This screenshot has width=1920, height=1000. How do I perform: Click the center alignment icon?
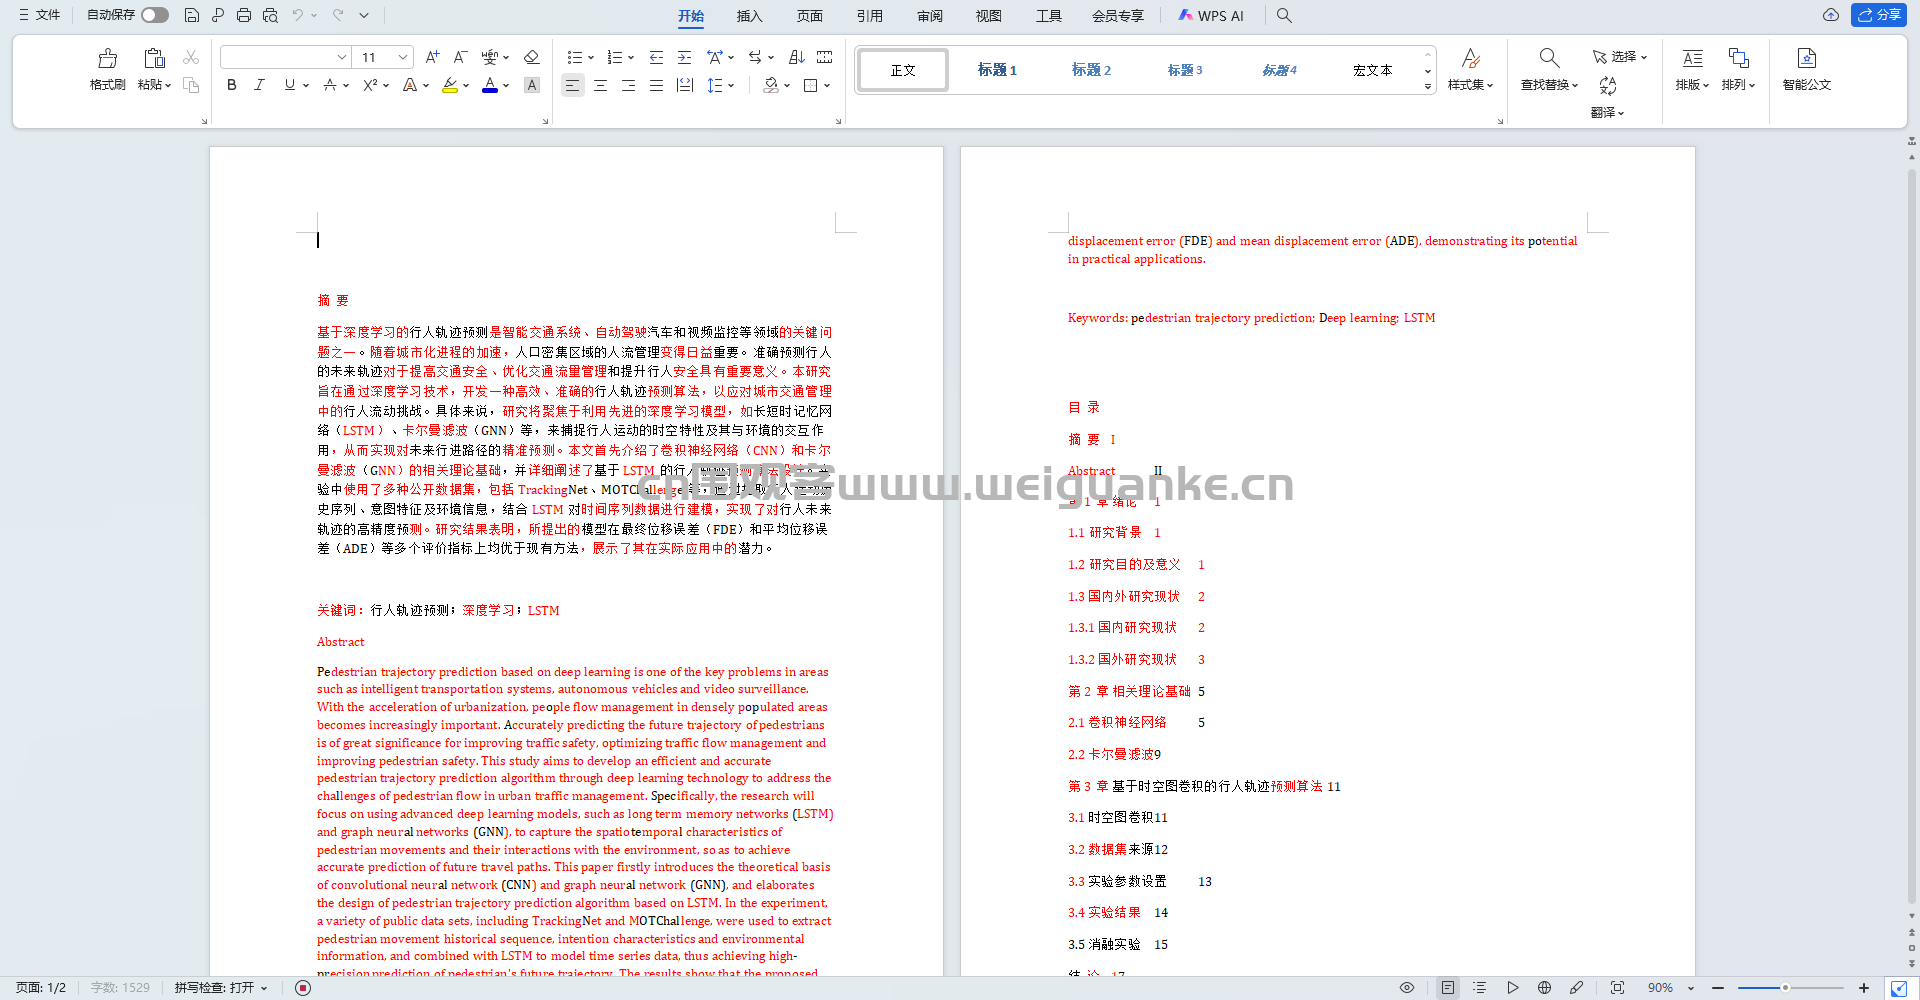click(600, 86)
